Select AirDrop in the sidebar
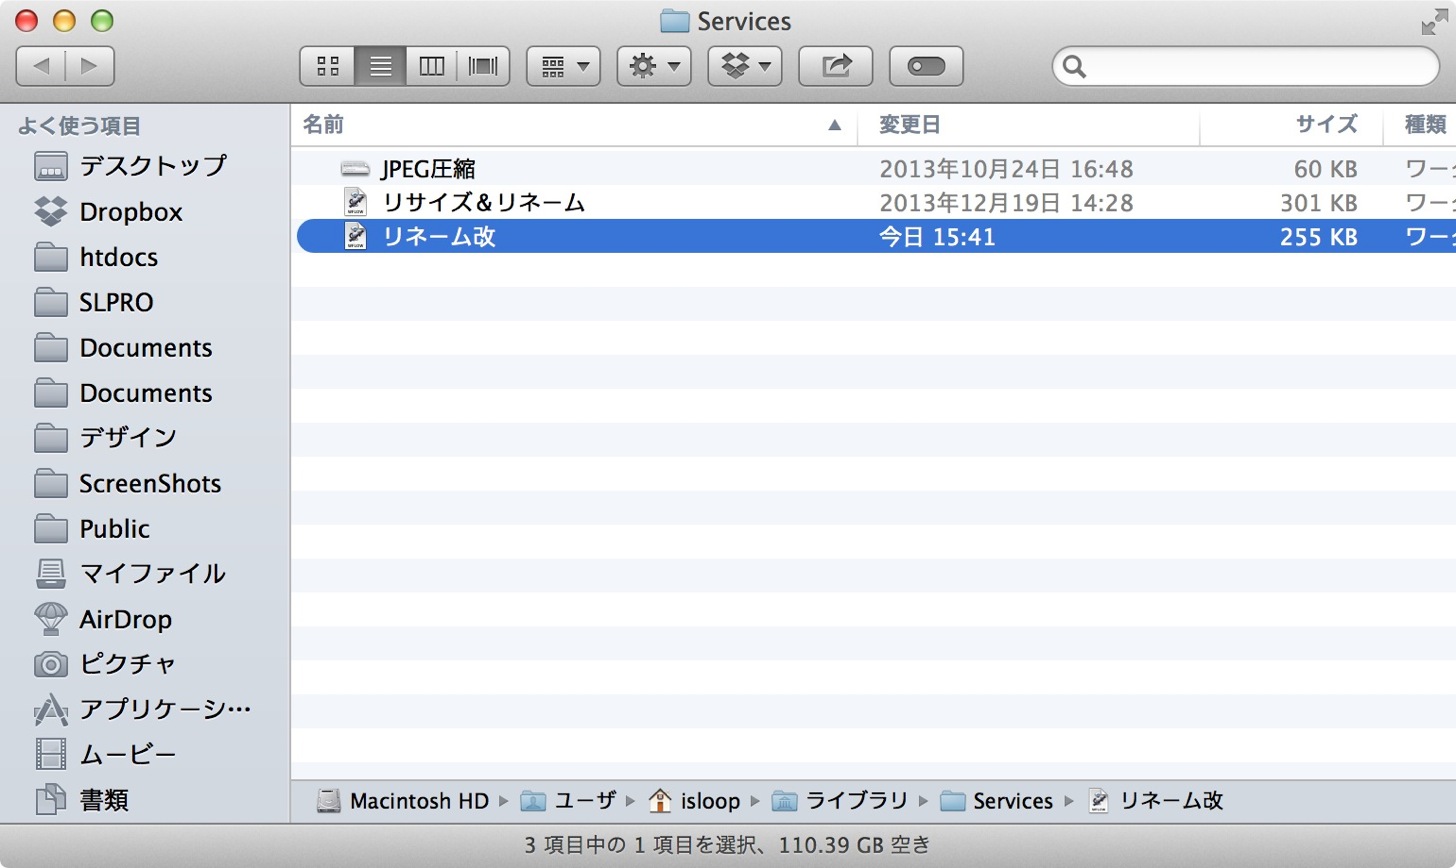The image size is (1456, 868). coord(102,619)
